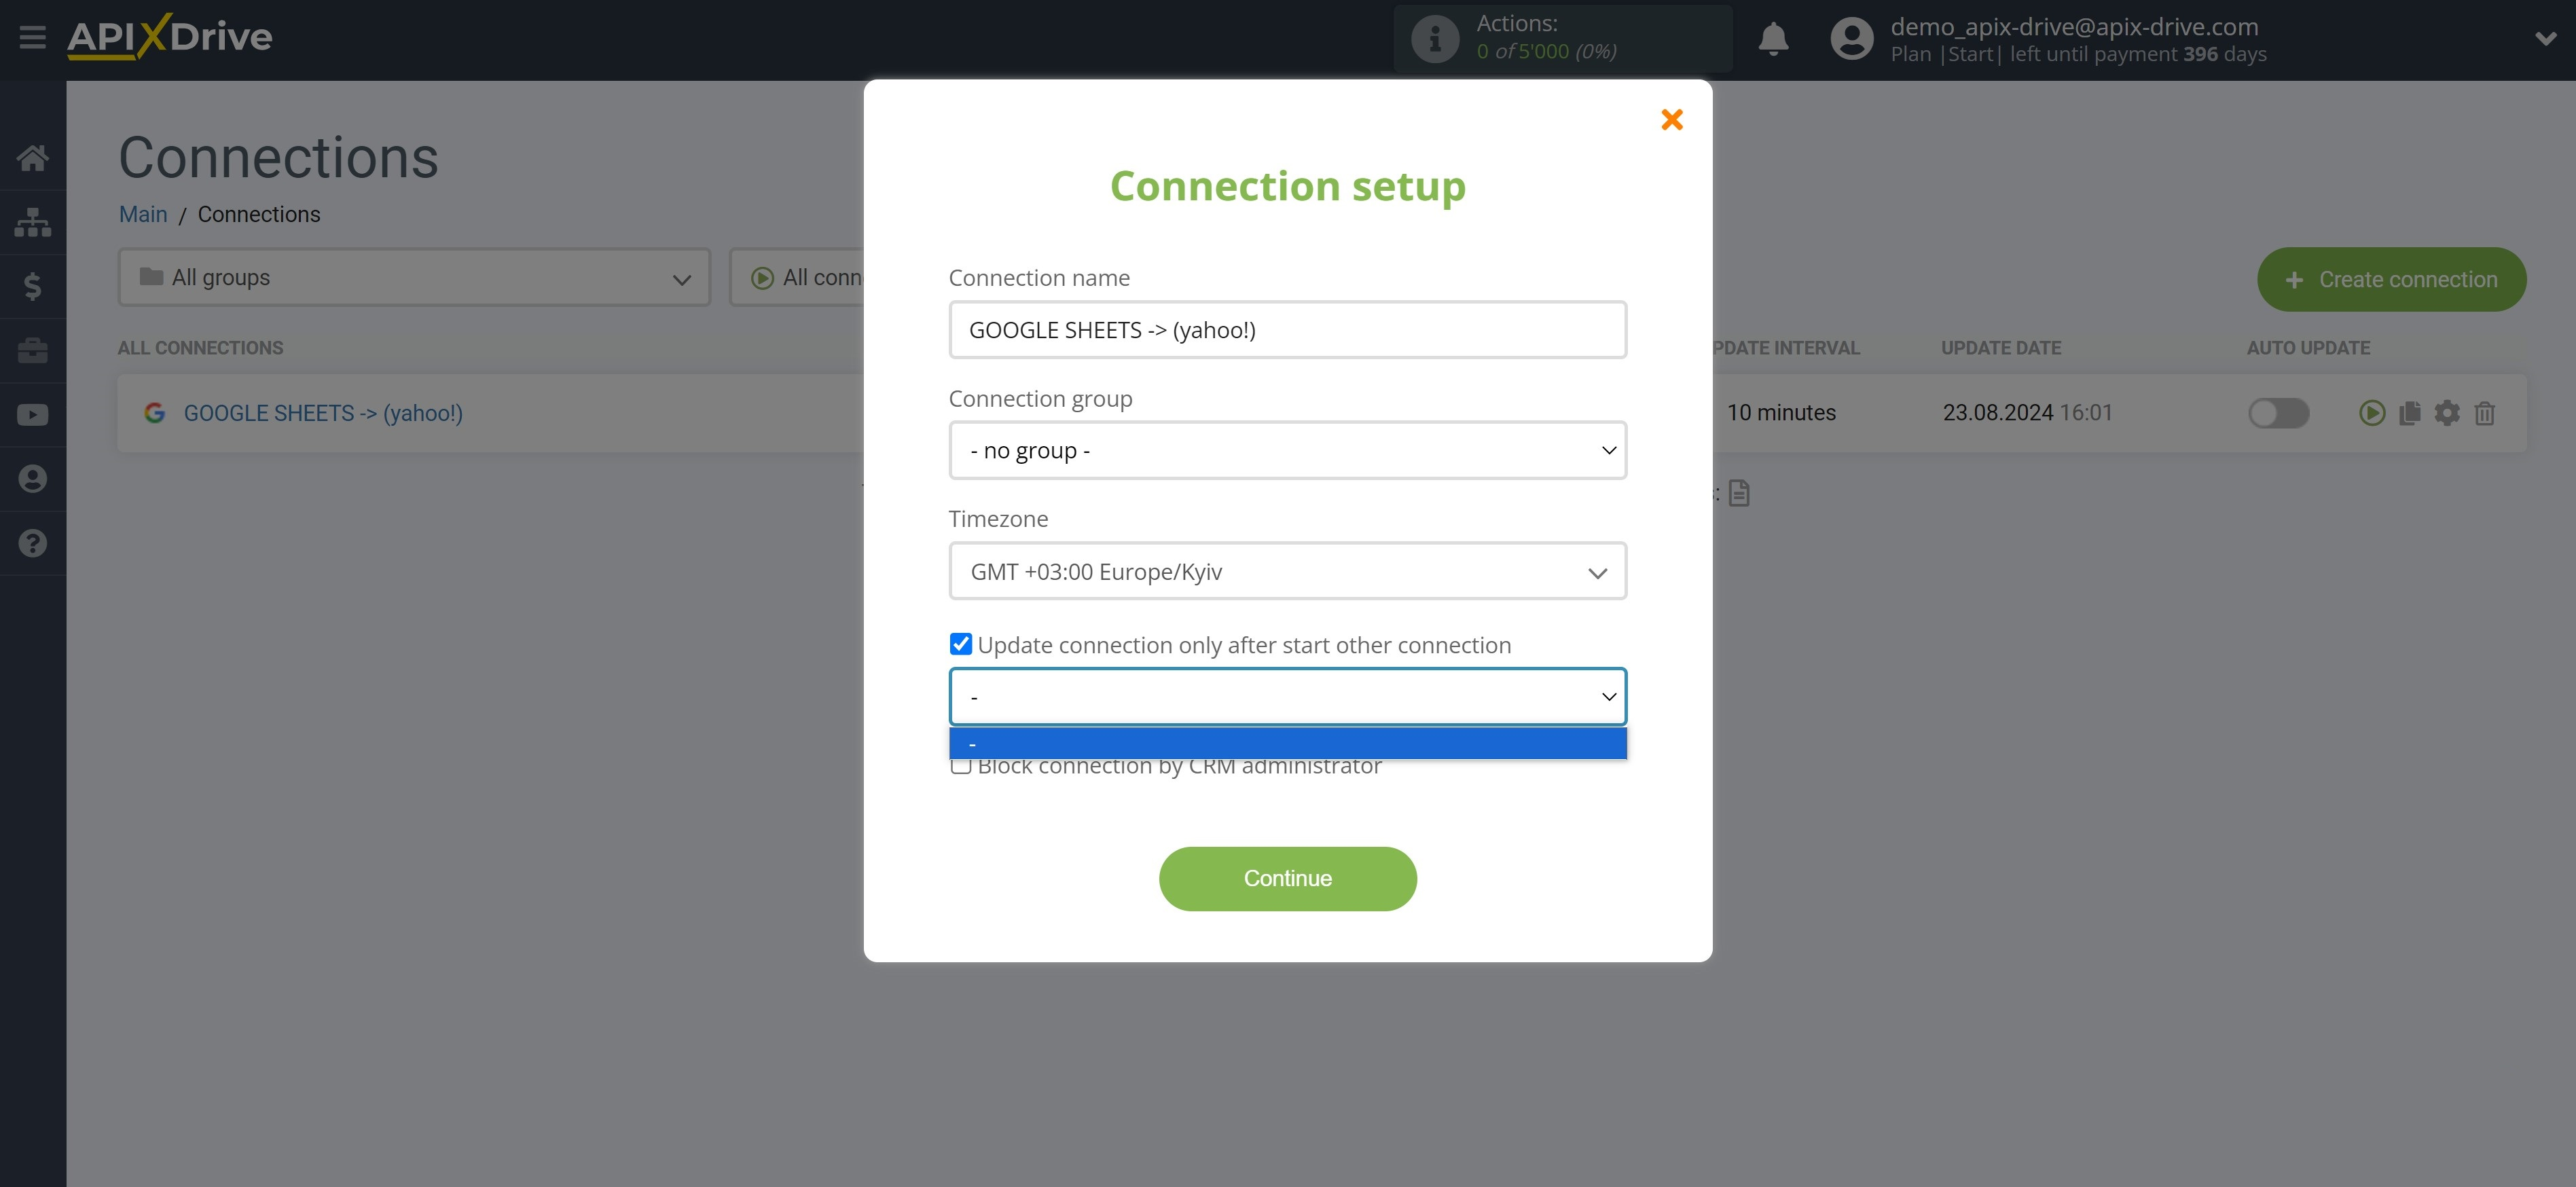The image size is (2576, 1187).
Task: Click the Continue button
Action: click(x=1286, y=878)
